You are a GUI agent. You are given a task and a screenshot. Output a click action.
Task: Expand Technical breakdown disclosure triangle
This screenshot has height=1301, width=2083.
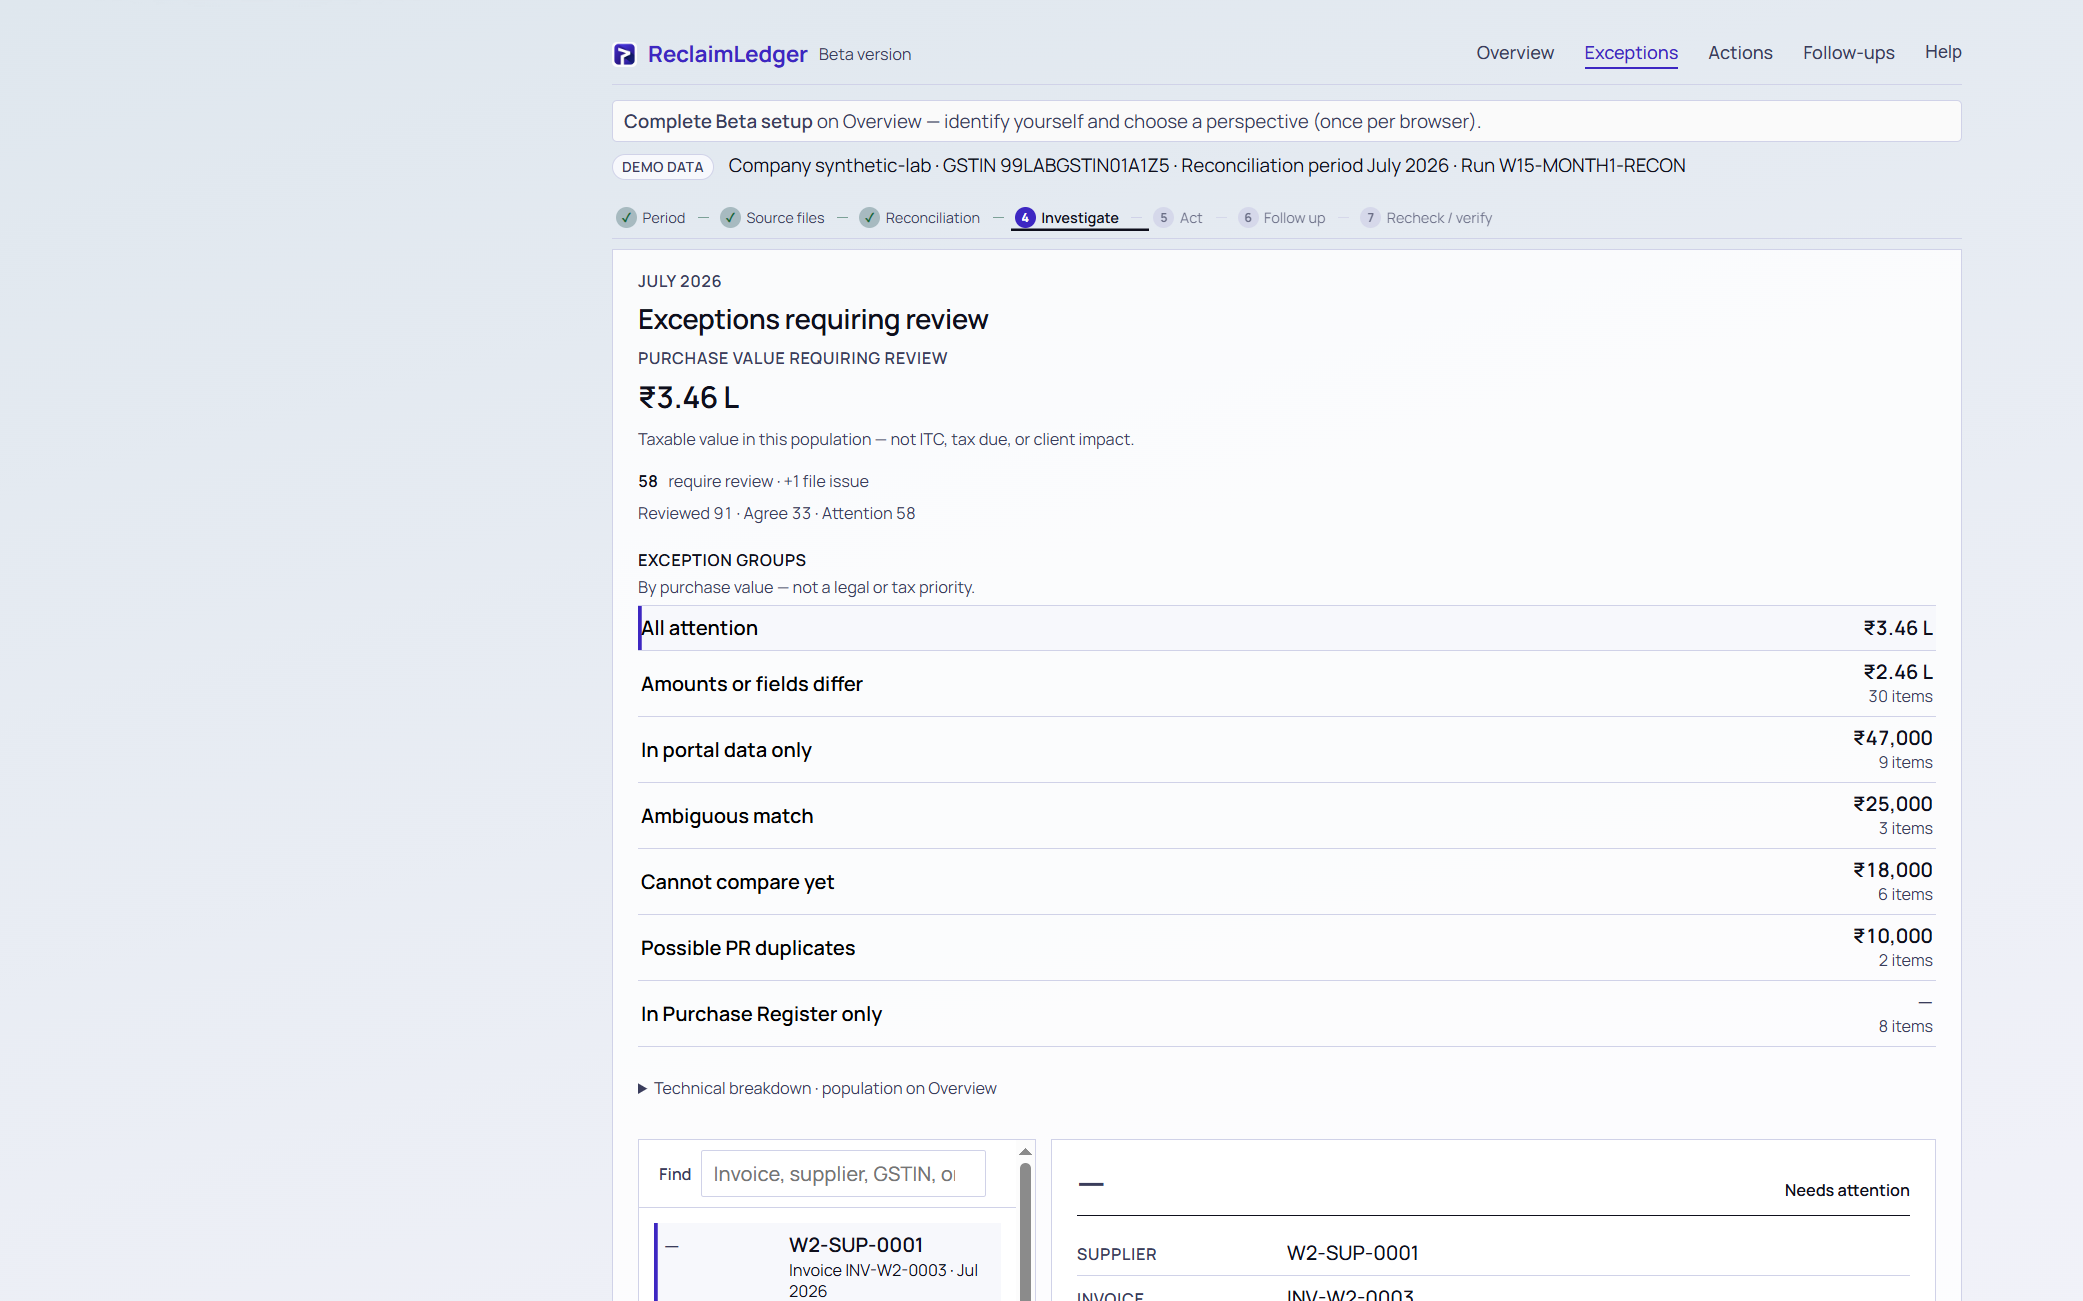(x=642, y=1089)
